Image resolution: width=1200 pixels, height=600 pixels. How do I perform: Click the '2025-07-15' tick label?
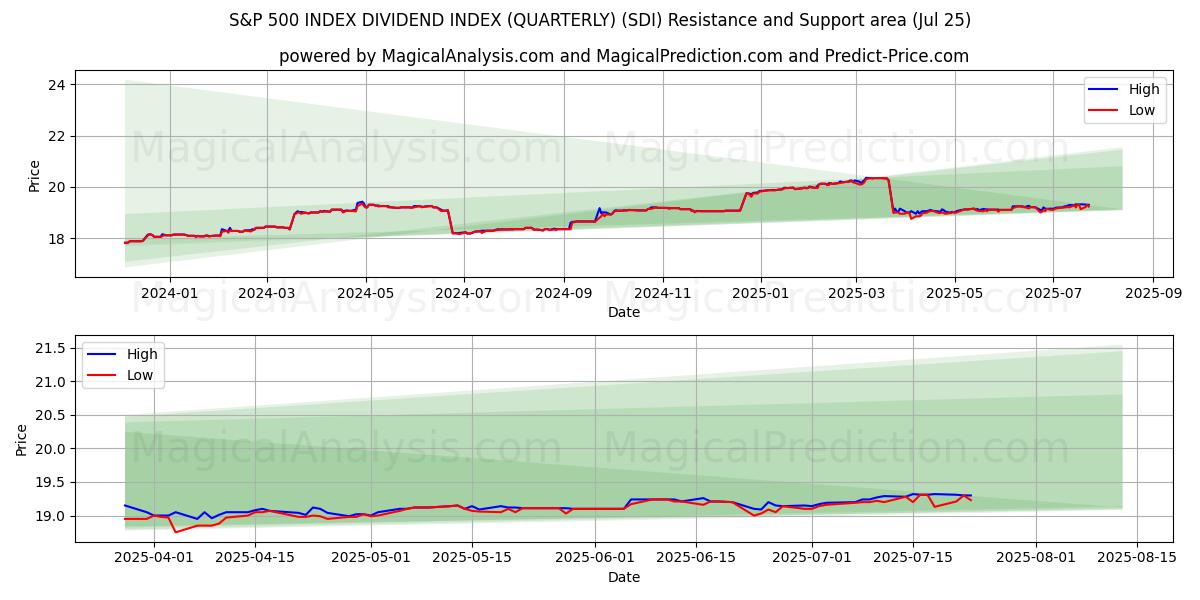(x=913, y=558)
